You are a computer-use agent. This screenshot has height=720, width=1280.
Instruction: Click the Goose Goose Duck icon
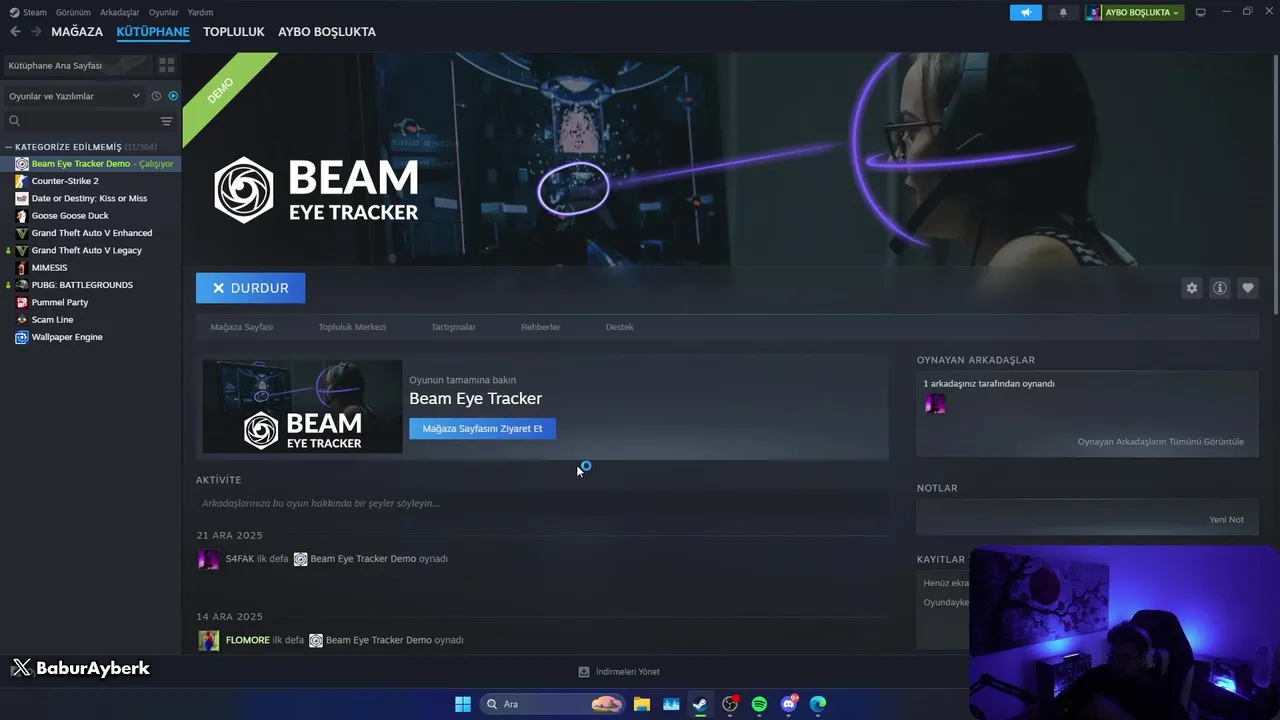click(x=22, y=216)
